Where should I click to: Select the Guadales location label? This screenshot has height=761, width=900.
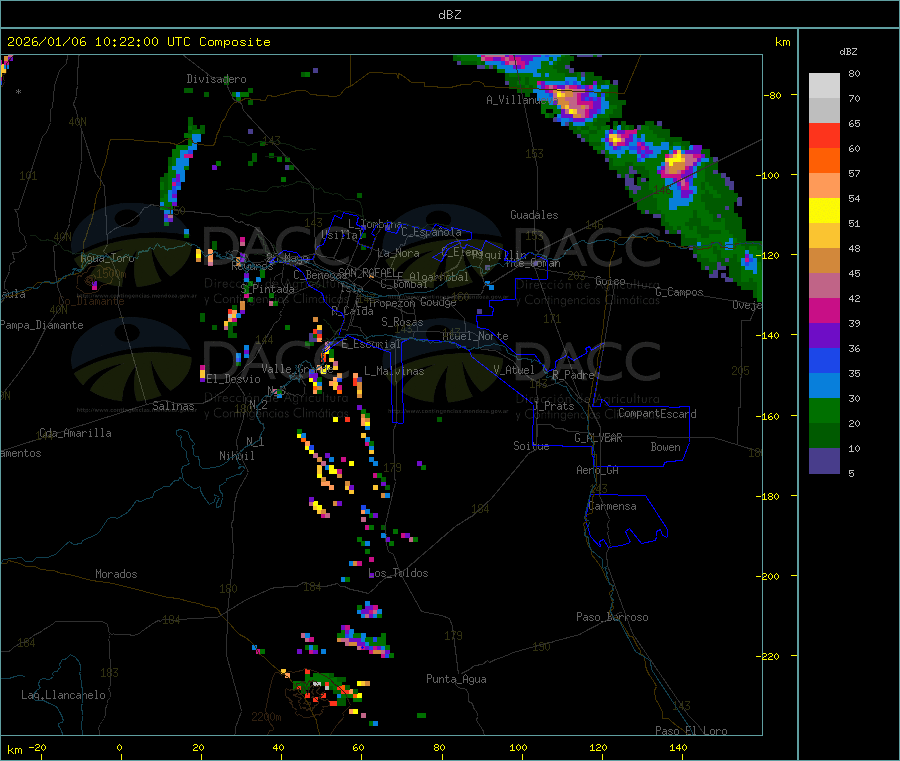pyautogui.click(x=534, y=215)
